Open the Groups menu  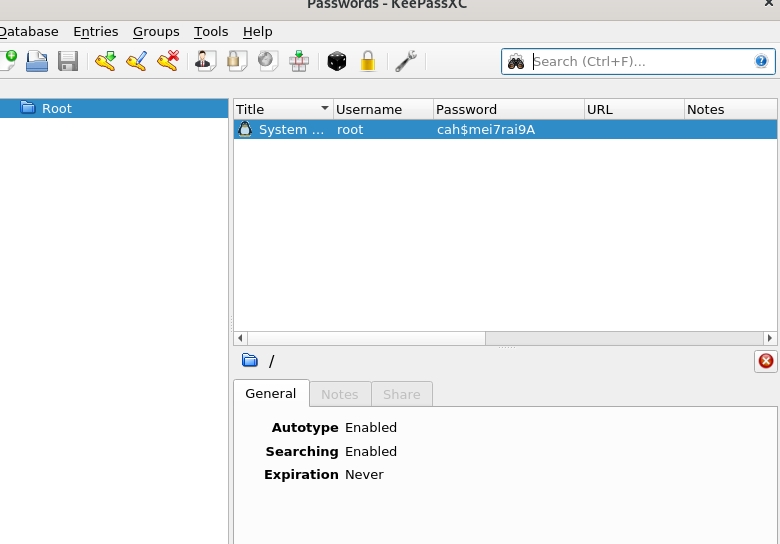click(x=156, y=32)
